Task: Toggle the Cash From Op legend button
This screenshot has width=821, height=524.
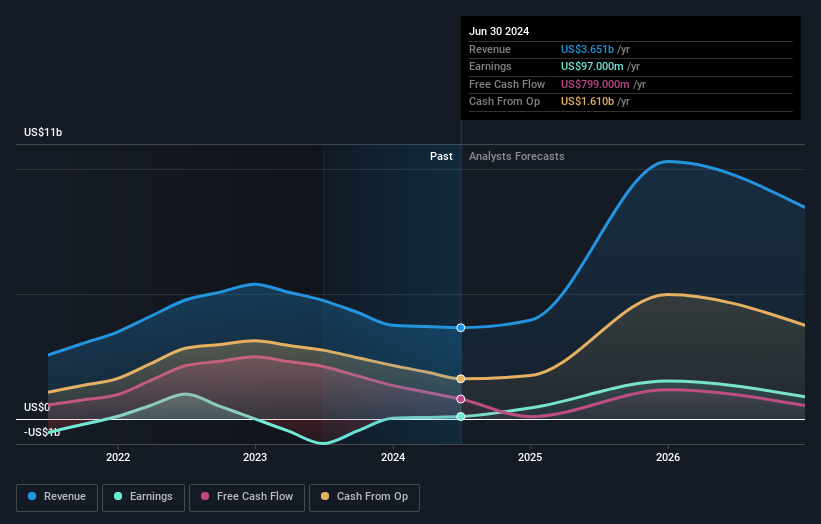Action: 364,497
